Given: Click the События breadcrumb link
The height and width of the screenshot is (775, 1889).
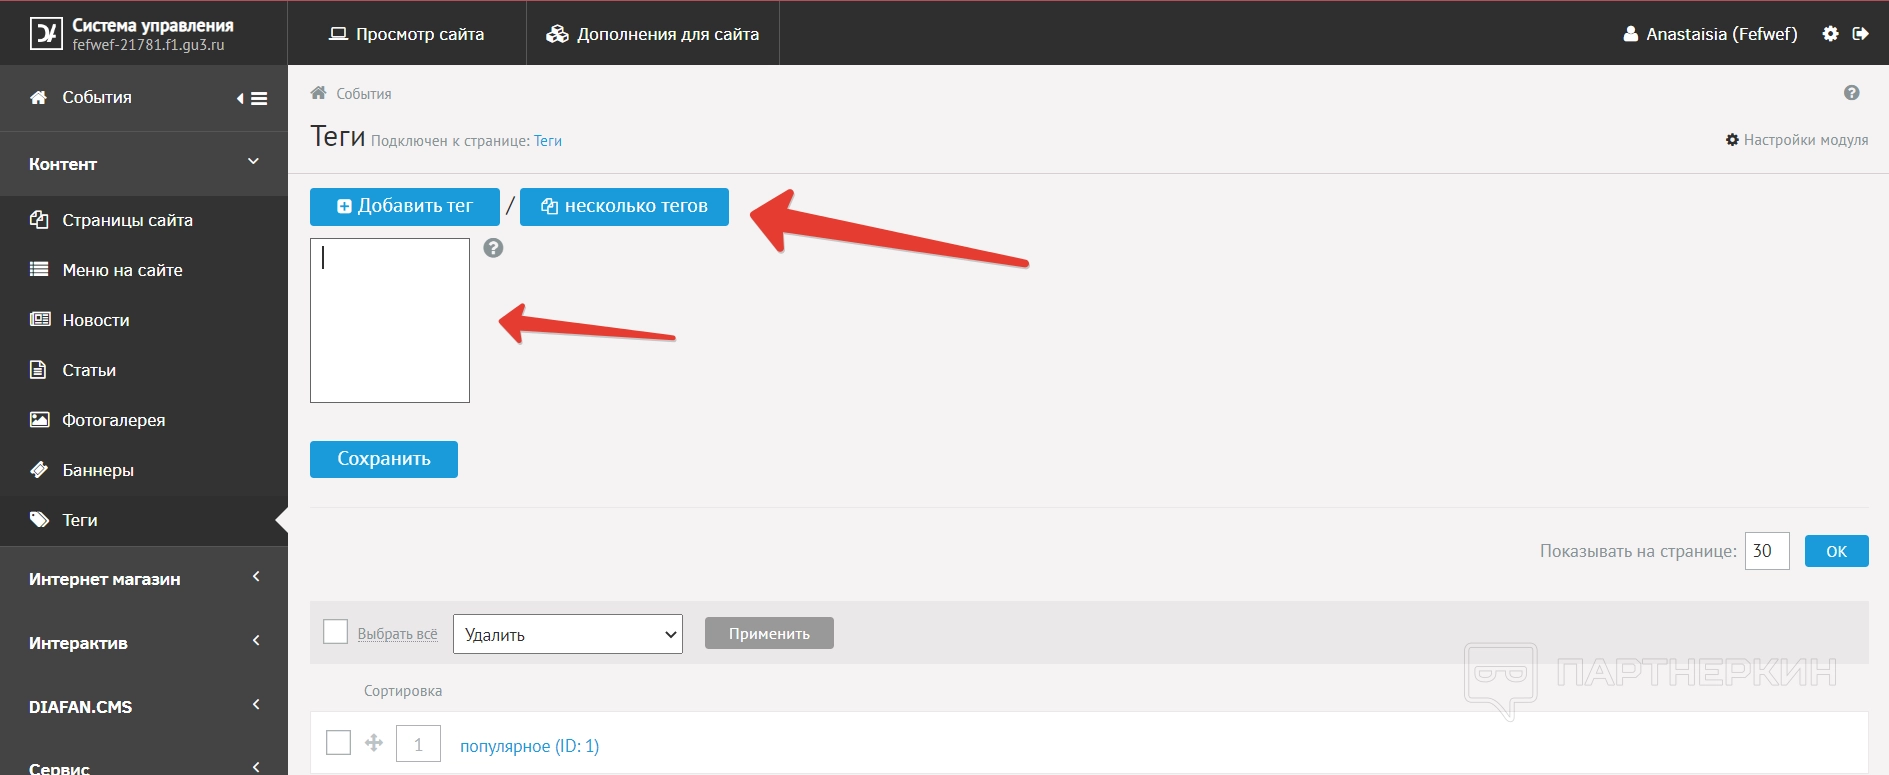Looking at the screenshot, I should 364,94.
